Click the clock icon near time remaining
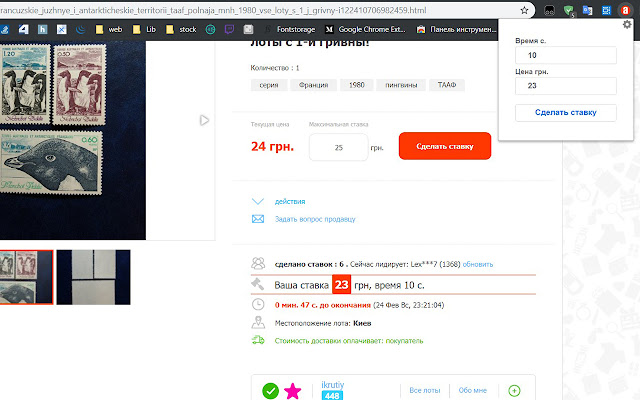This screenshot has height=400, width=640. 258,304
